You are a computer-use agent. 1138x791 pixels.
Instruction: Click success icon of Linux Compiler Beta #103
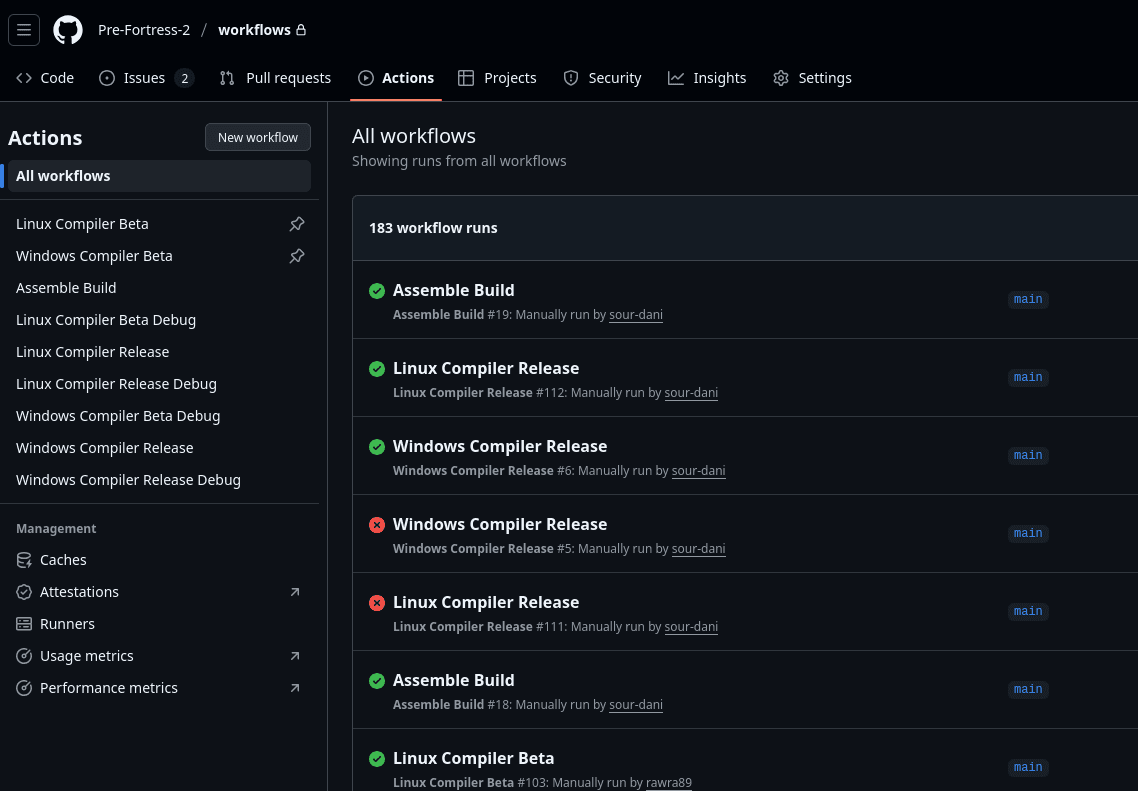(x=377, y=759)
